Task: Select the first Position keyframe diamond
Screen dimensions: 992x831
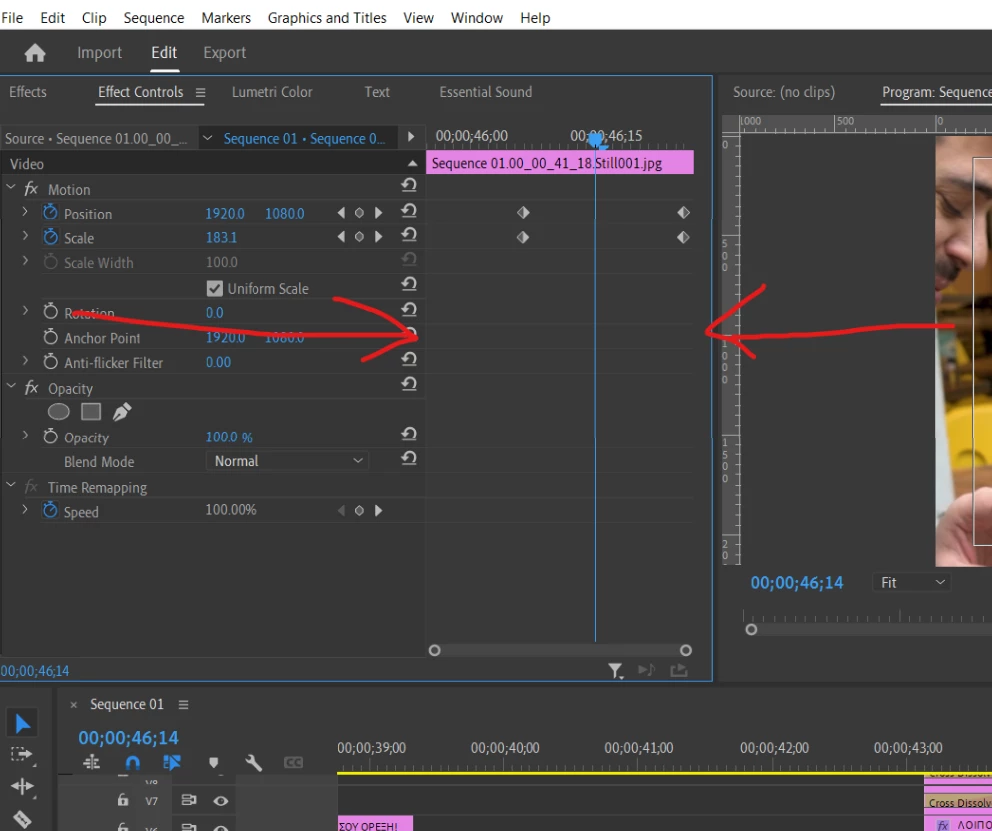Action: coord(523,212)
